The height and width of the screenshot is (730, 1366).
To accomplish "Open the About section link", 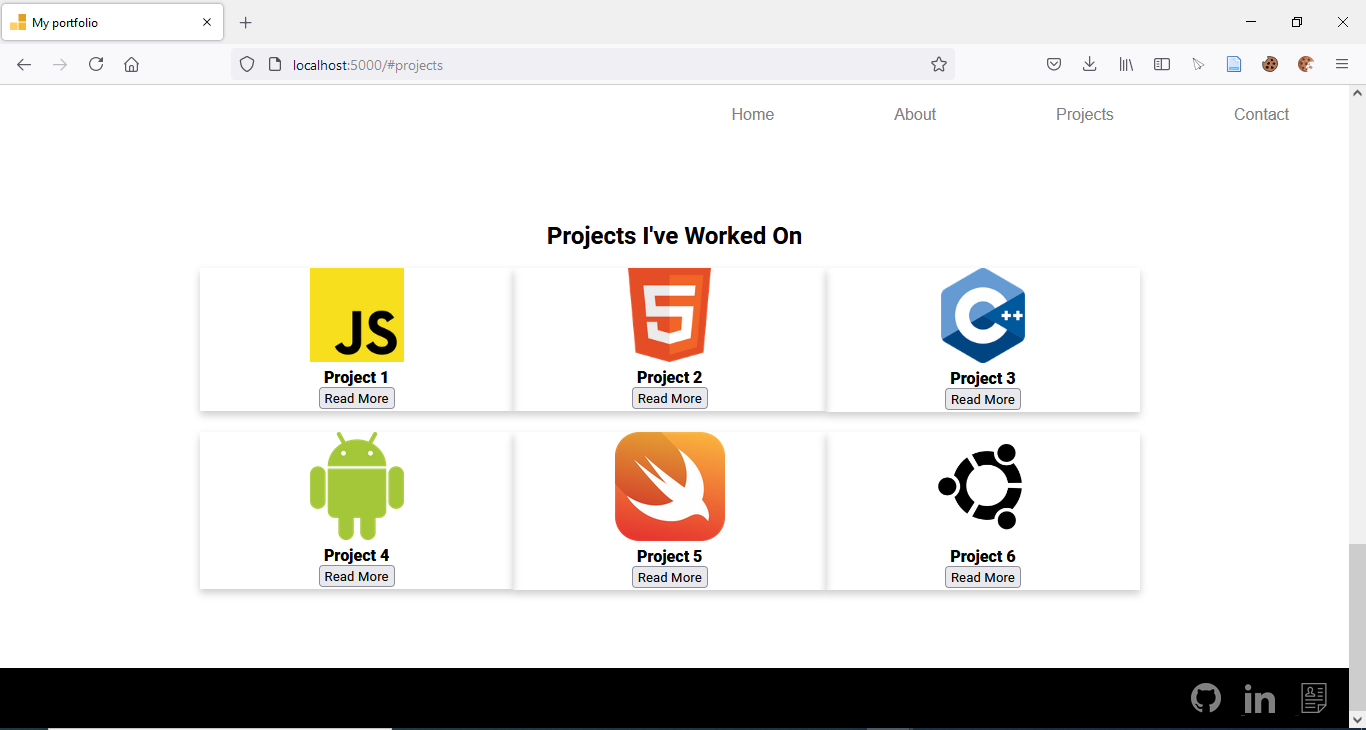I will (915, 115).
